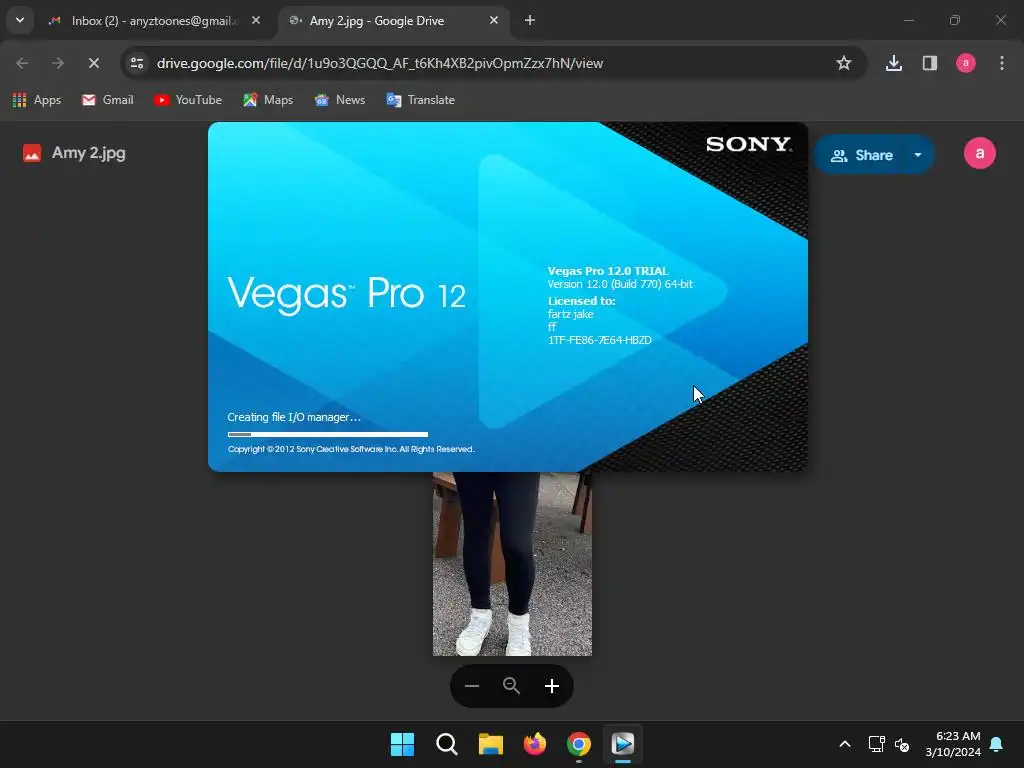Open the Windows Start menu

[402, 744]
